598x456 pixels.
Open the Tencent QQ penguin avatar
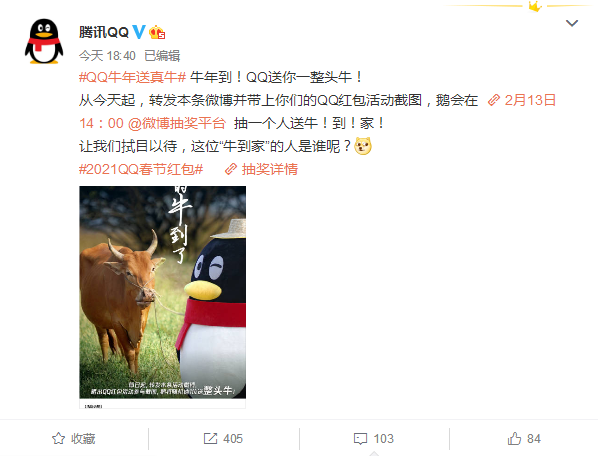pyautogui.click(x=44, y=41)
